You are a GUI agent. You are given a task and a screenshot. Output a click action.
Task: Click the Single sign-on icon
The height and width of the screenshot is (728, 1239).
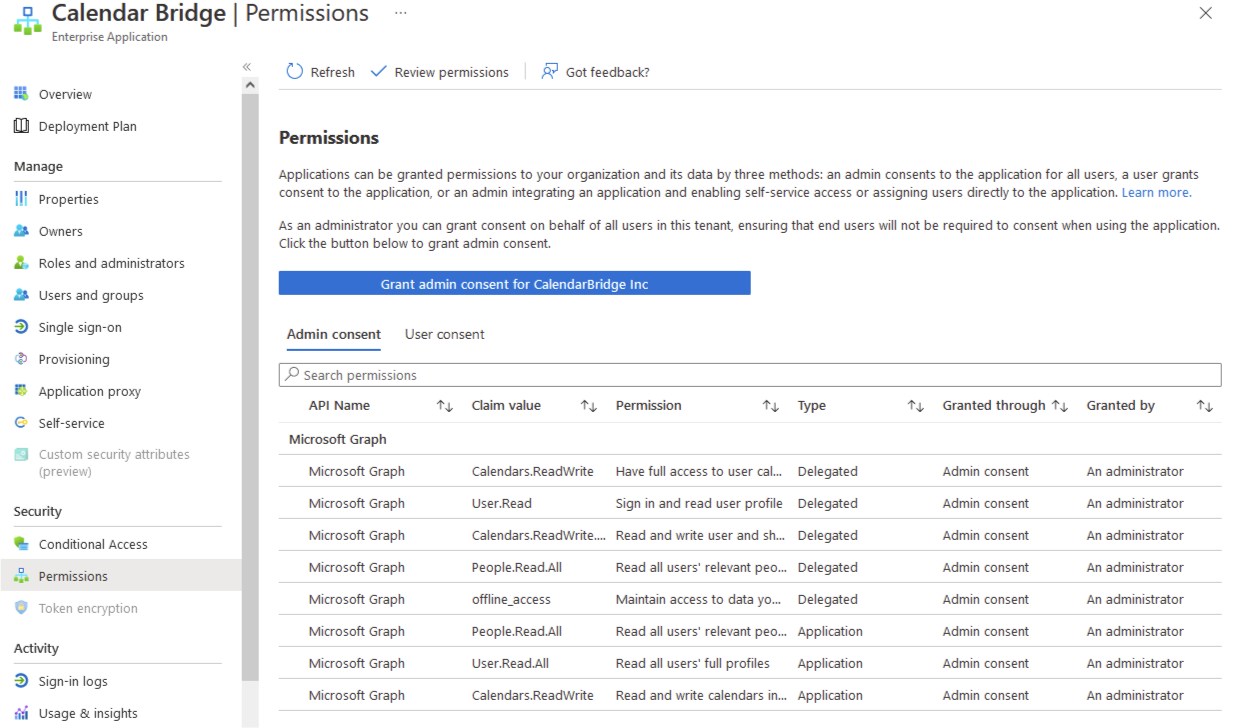pos(21,327)
